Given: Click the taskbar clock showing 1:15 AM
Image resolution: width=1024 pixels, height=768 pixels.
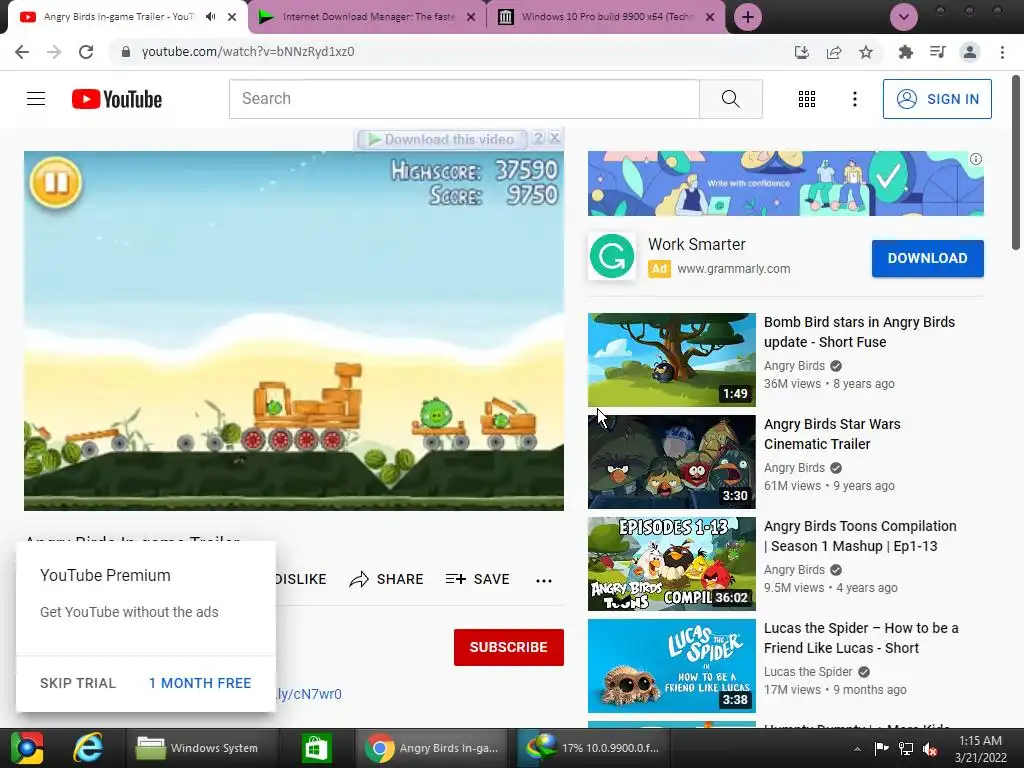Looking at the screenshot, I should (x=981, y=749).
